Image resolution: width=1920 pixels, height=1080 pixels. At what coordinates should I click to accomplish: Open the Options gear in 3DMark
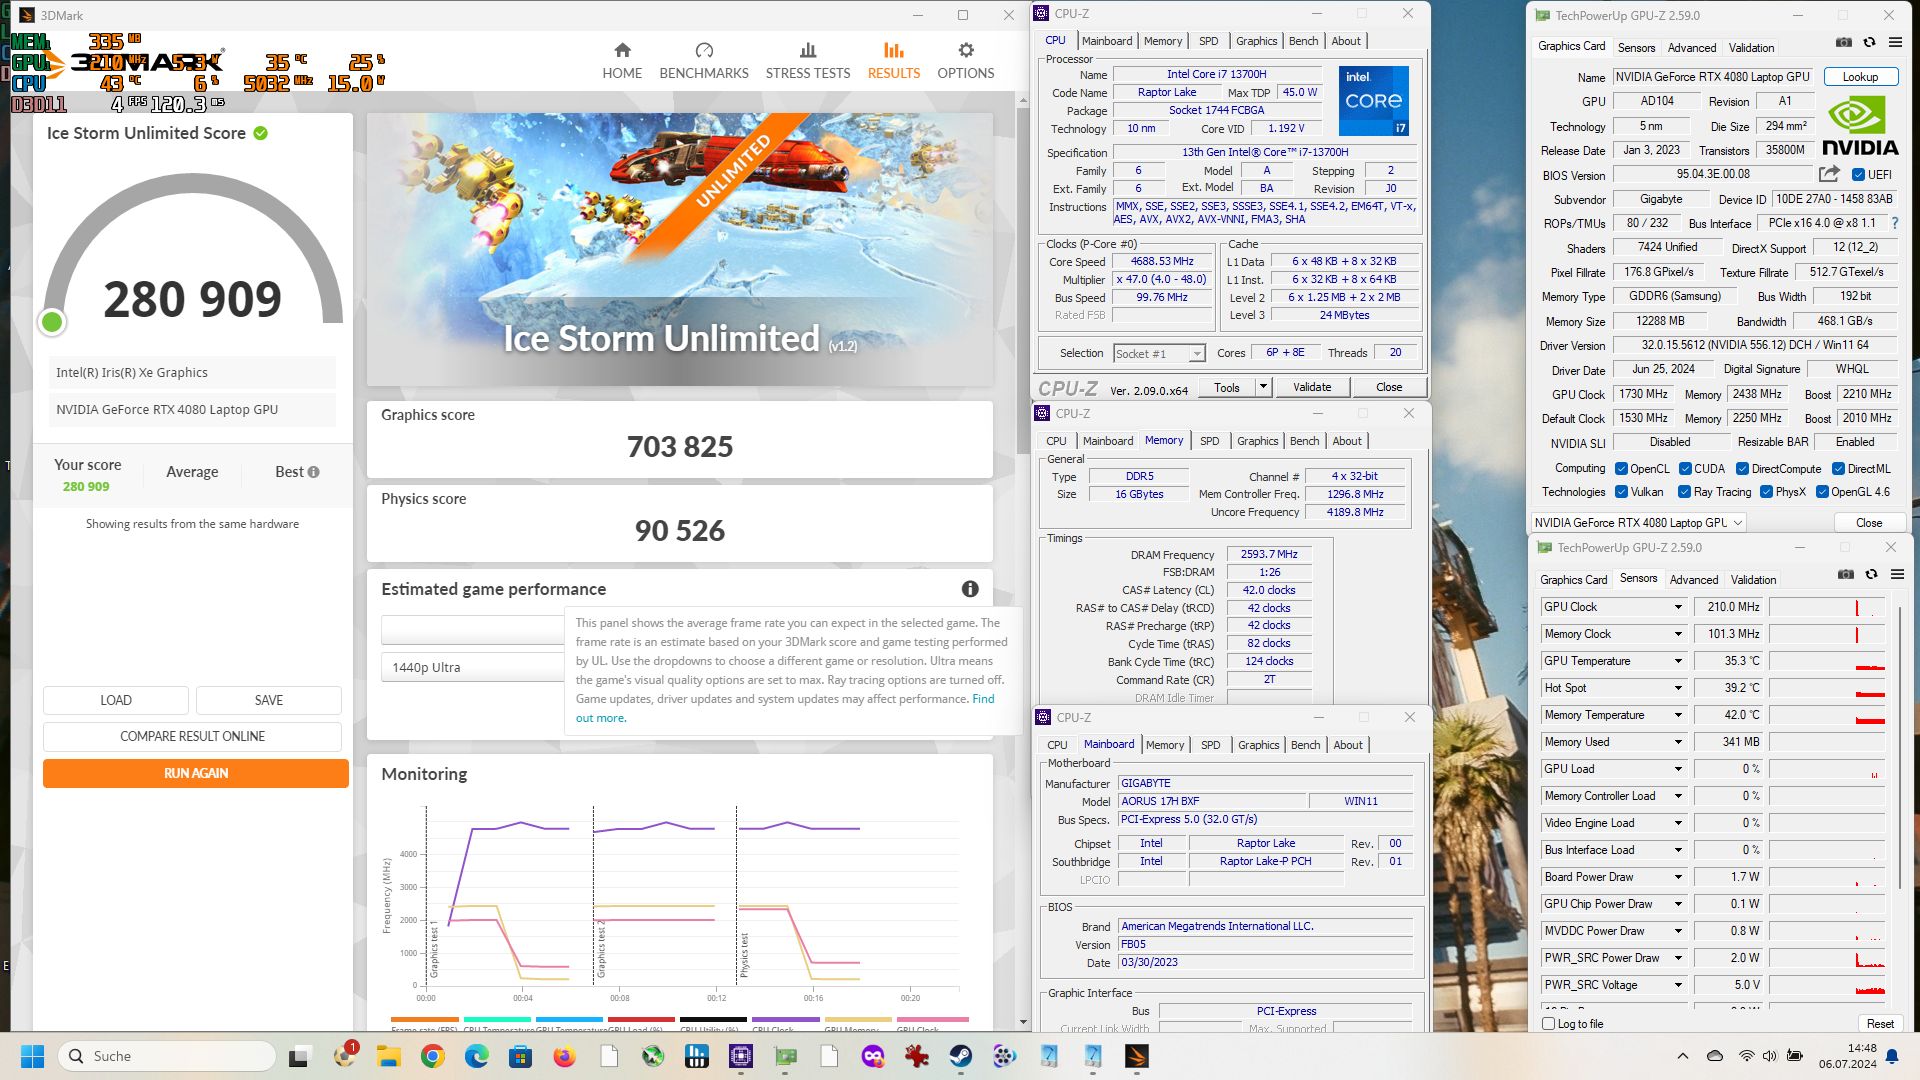pyautogui.click(x=966, y=61)
